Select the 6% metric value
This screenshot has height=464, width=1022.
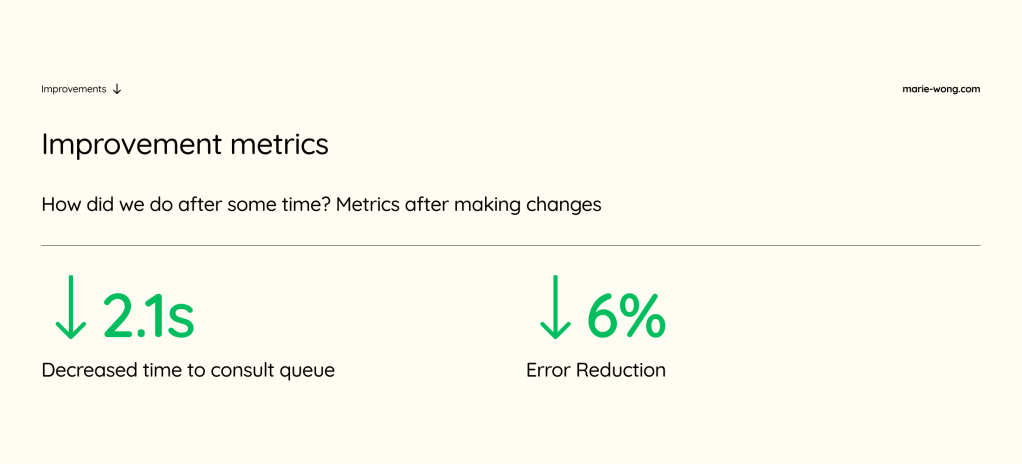coord(625,316)
